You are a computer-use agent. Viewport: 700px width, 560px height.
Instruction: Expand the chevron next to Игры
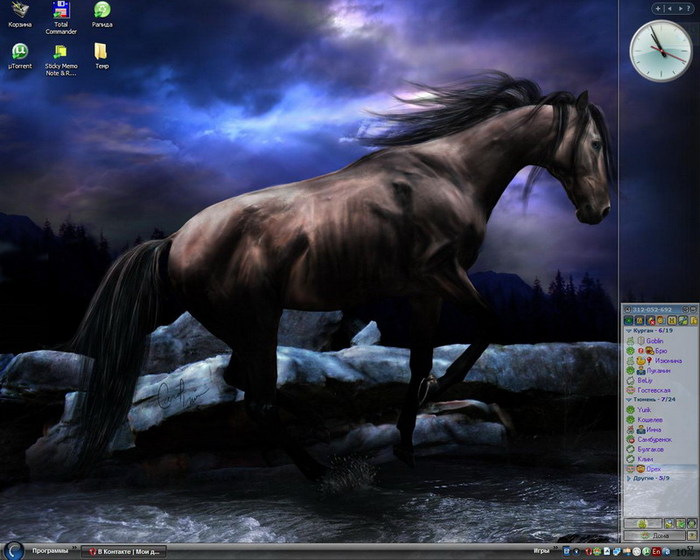(x=556, y=547)
